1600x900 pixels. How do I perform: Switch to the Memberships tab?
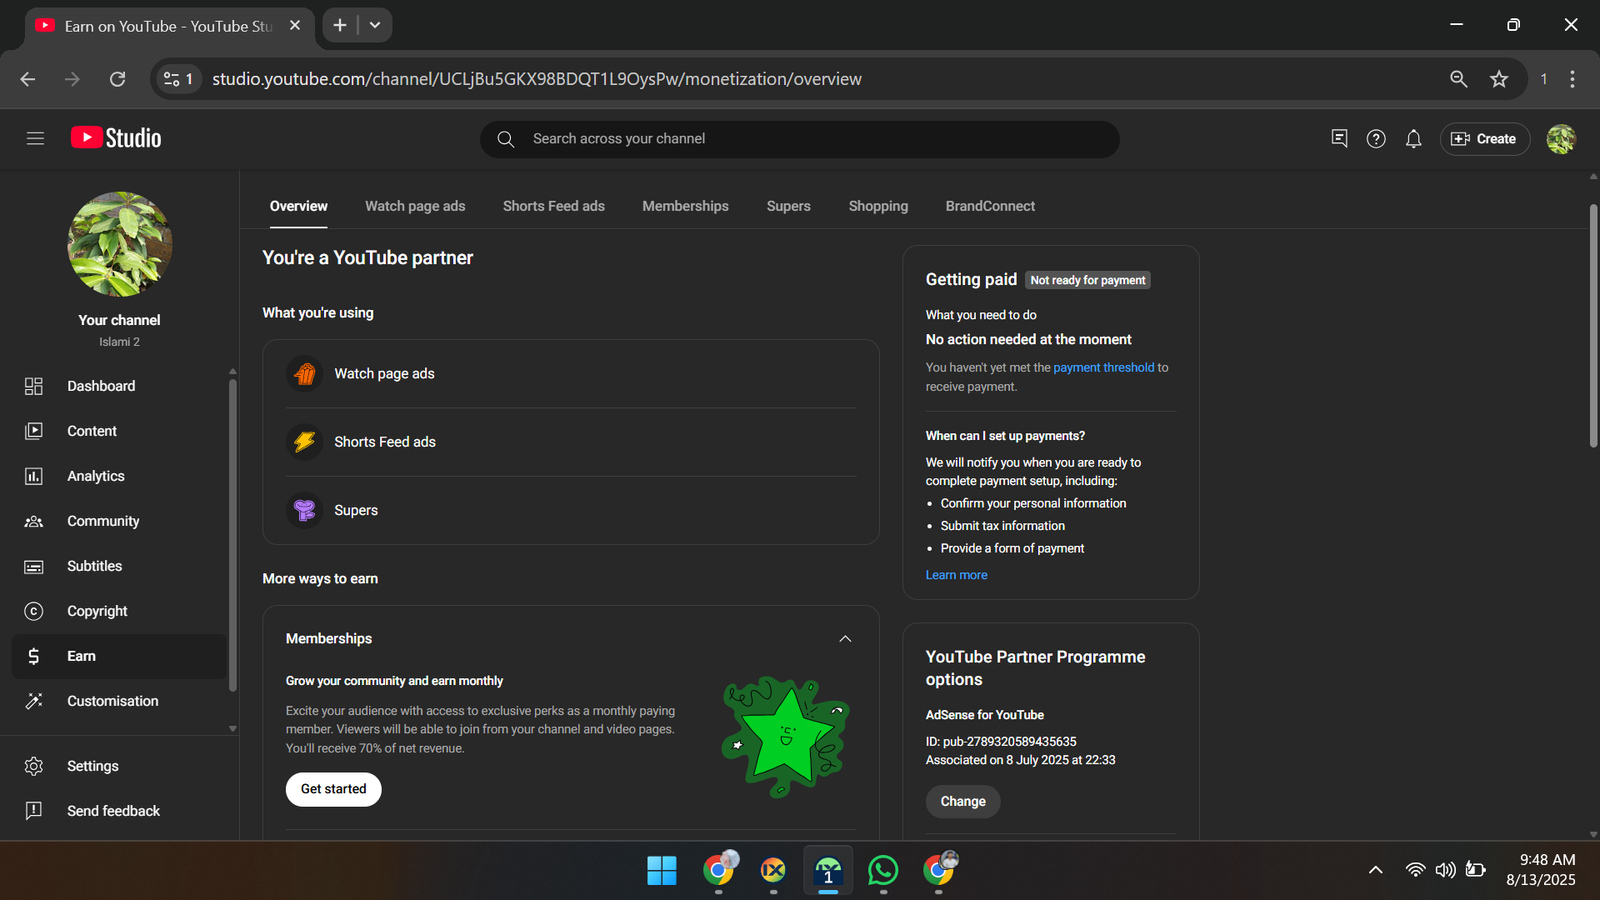tap(685, 206)
